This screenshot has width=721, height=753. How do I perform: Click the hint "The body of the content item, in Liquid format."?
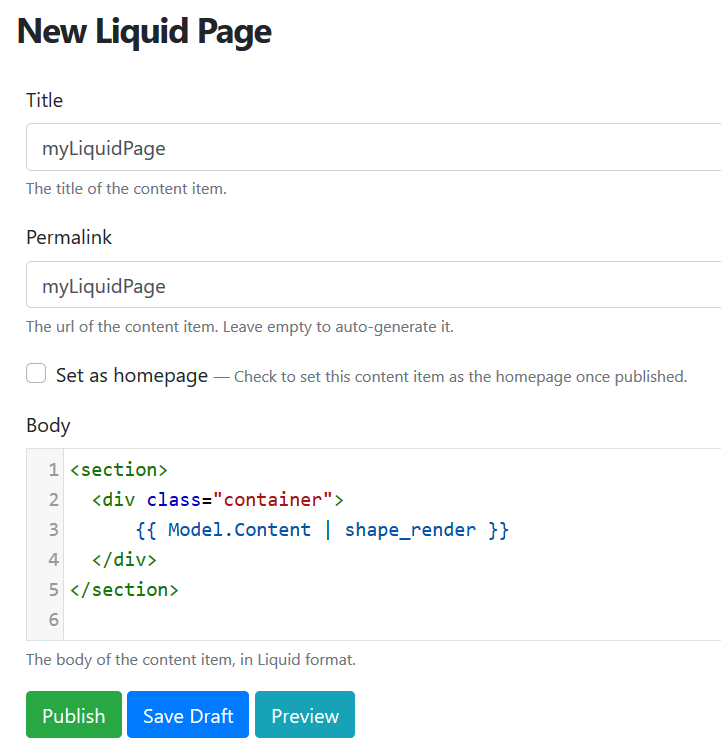pos(191,660)
